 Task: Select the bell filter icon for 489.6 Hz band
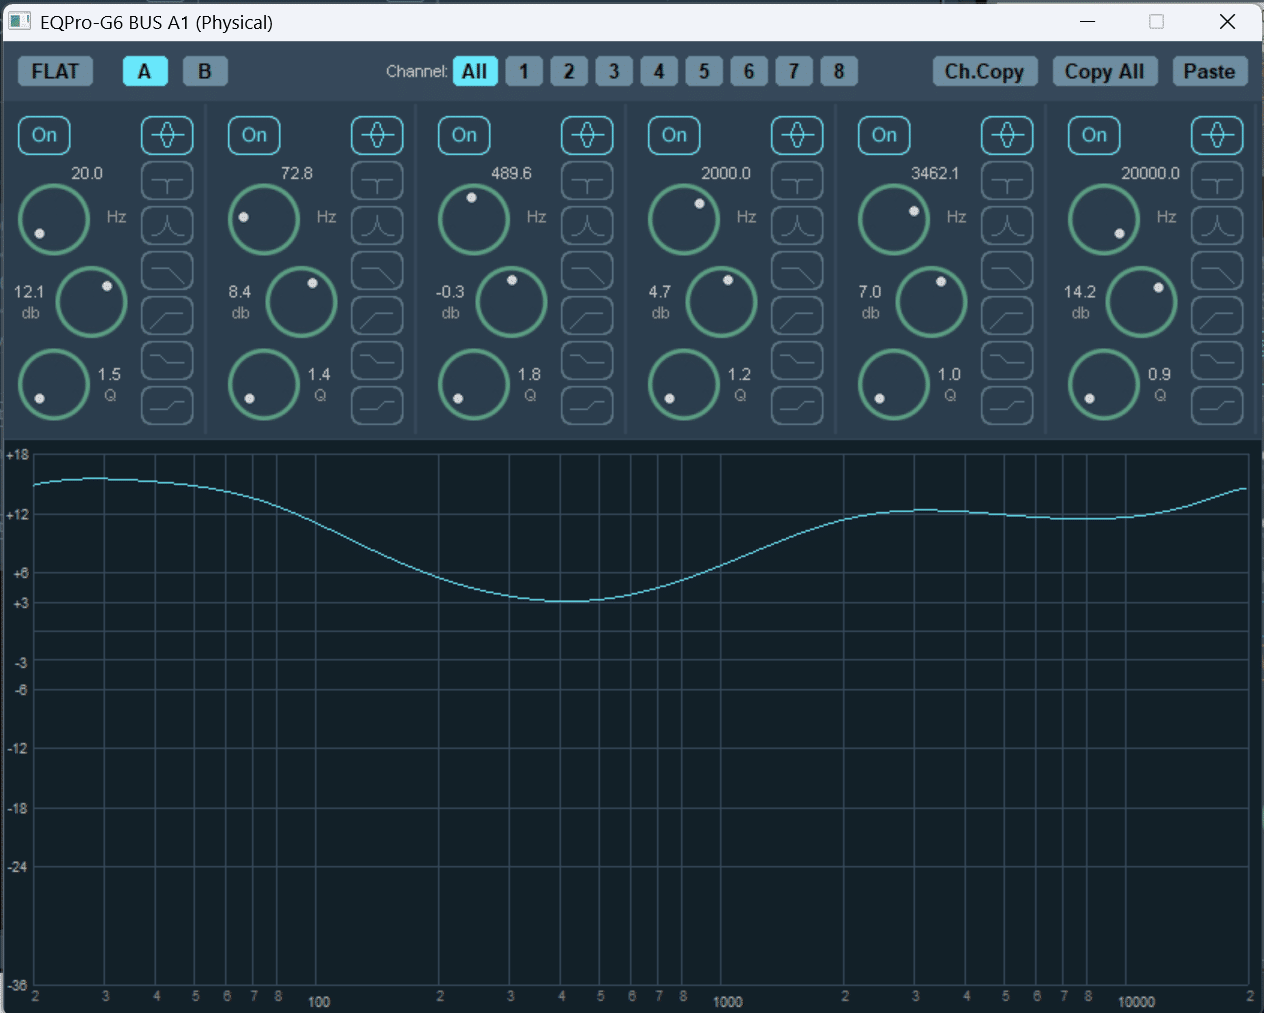click(587, 135)
